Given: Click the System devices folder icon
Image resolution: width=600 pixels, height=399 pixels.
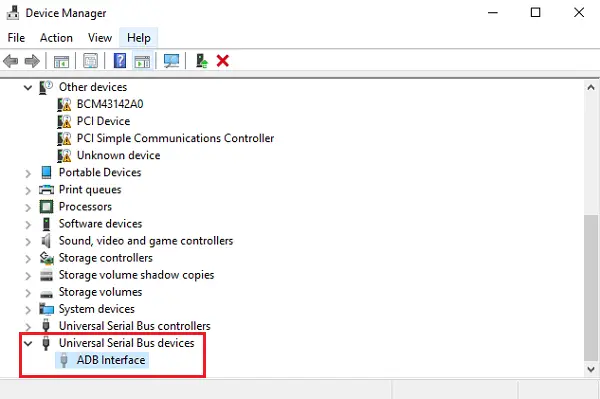Looking at the screenshot, I should (46, 309).
